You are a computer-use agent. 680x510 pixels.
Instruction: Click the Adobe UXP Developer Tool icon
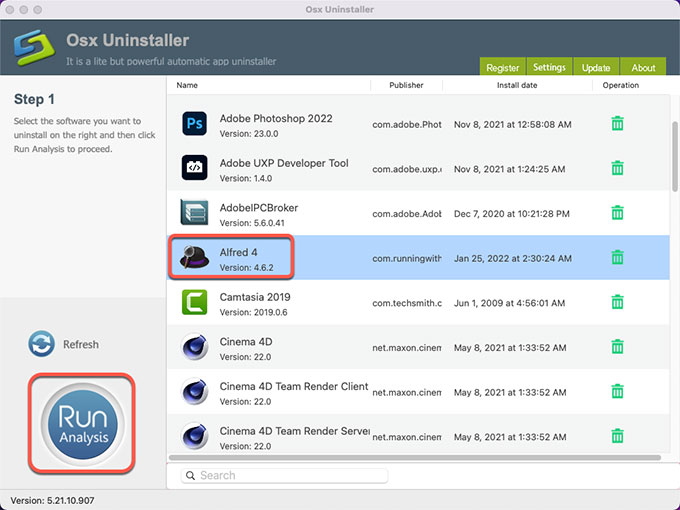(x=194, y=167)
